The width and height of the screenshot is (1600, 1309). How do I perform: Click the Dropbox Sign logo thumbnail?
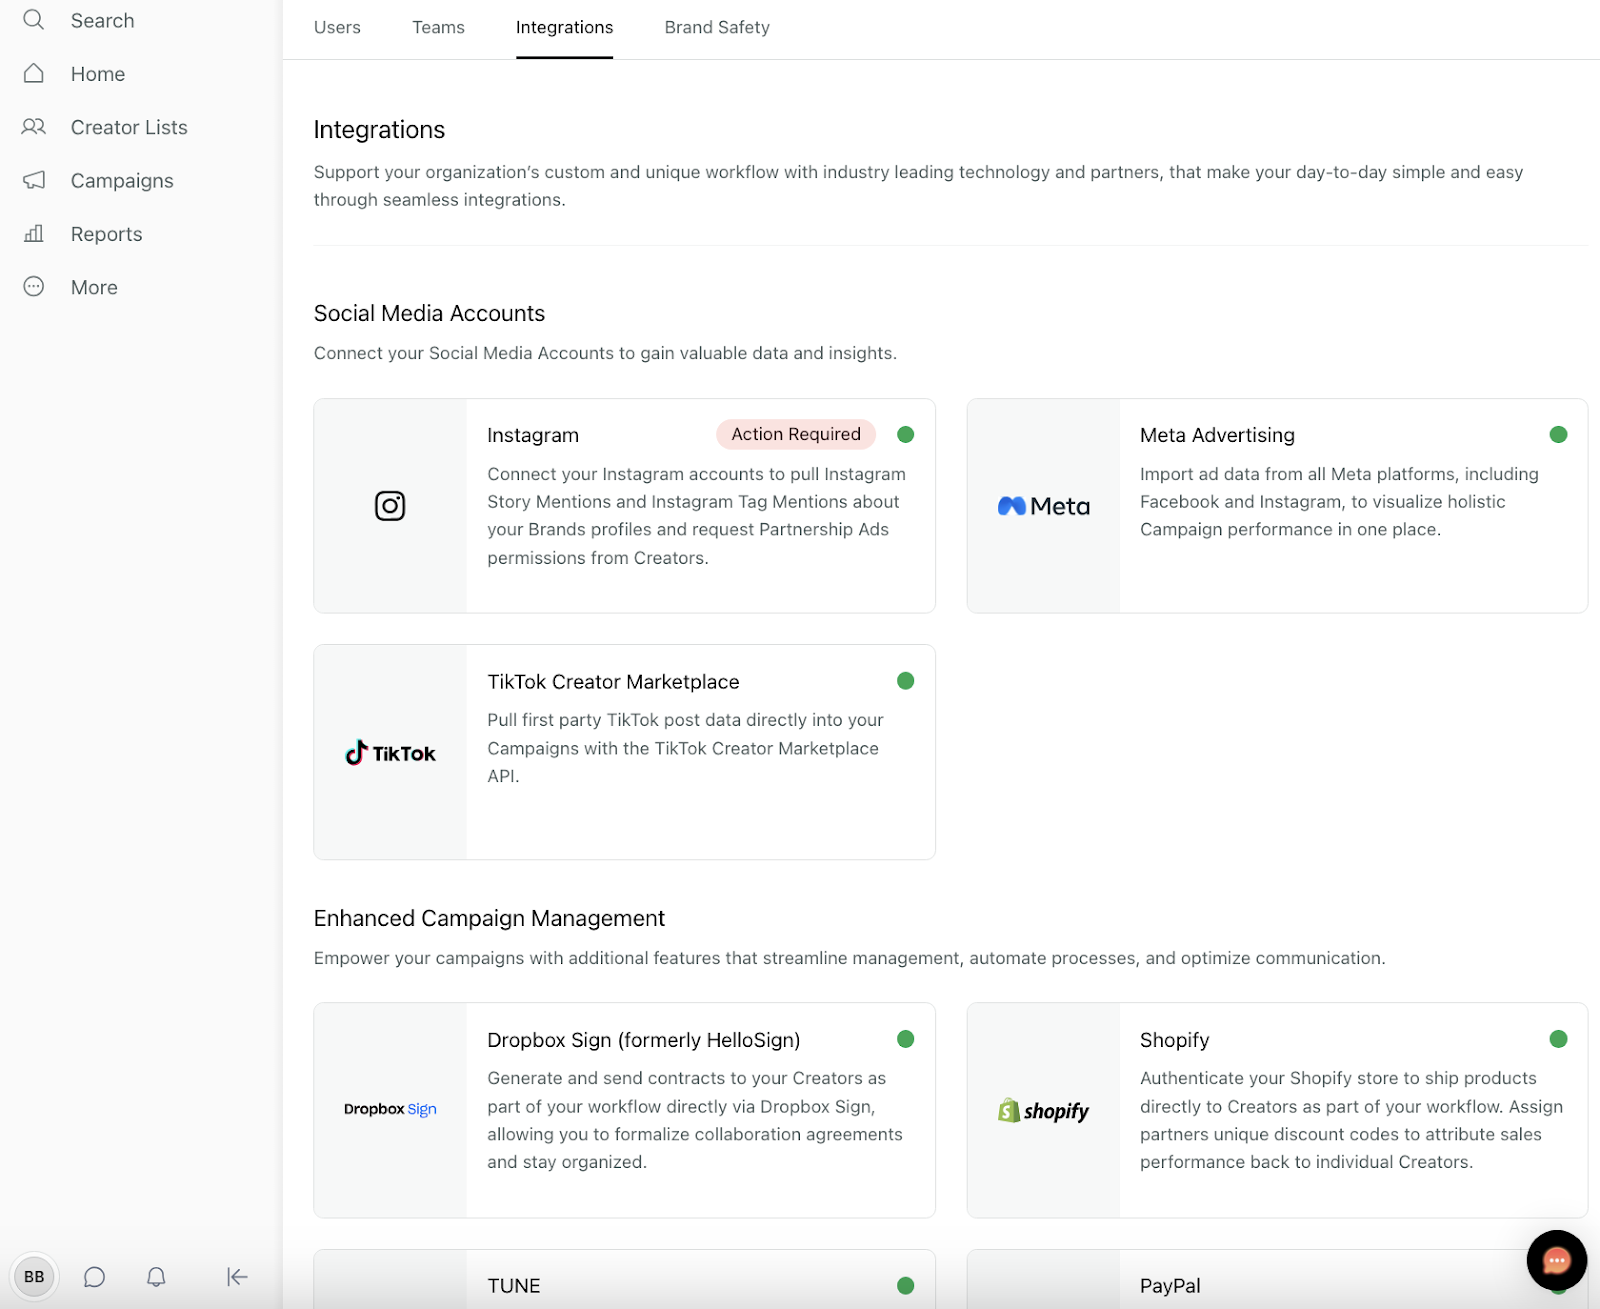coord(390,1109)
